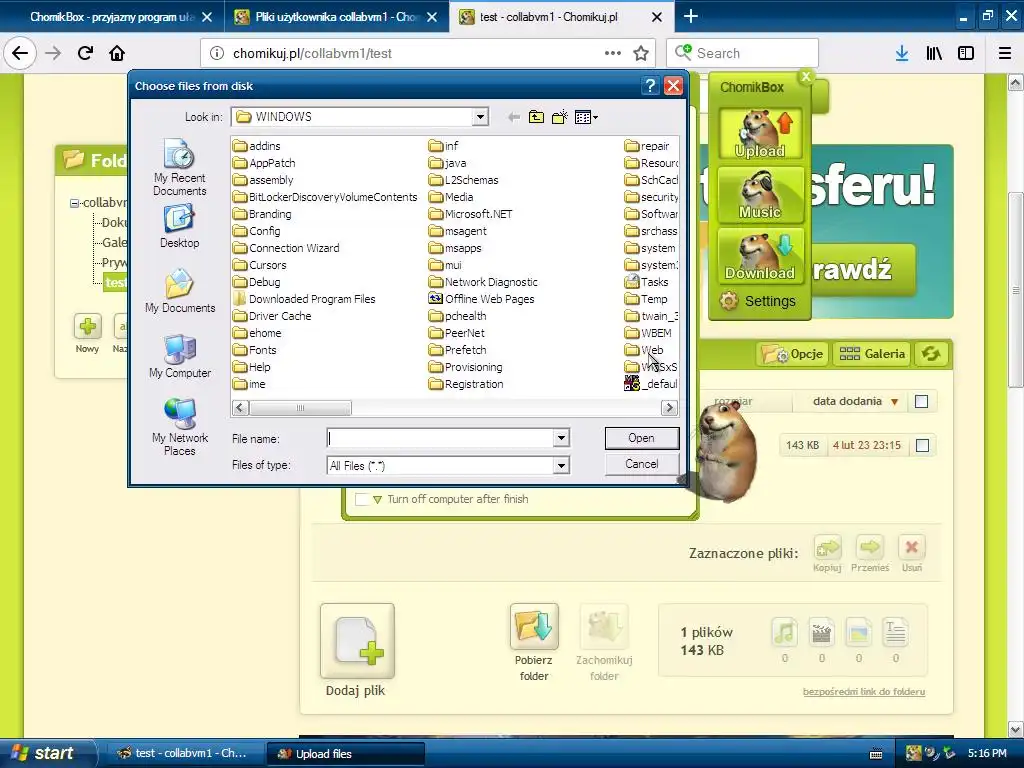
Task: Select Upload files taskbar item
Action: pos(346,754)
